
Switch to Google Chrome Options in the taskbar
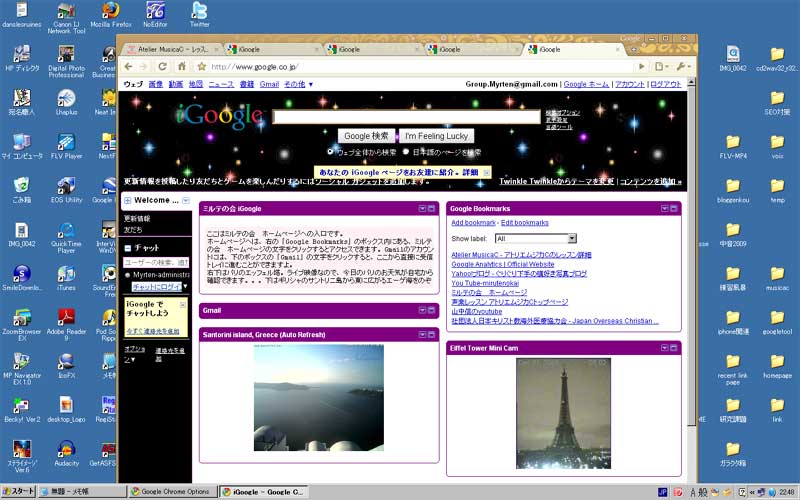pyautogui.click(x=172, y=492)
